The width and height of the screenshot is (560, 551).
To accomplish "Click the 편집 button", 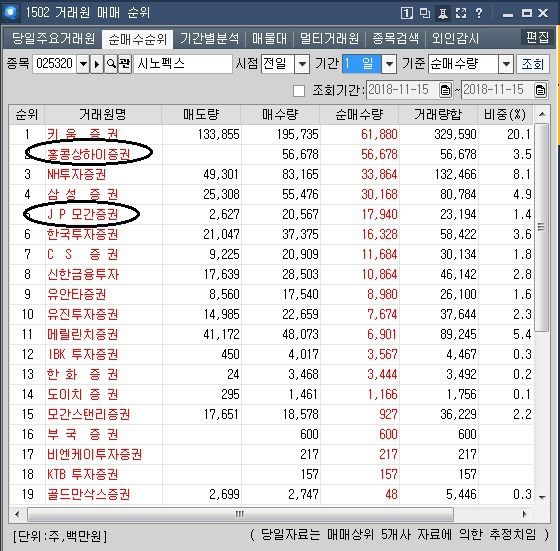I will coord(537,37).
